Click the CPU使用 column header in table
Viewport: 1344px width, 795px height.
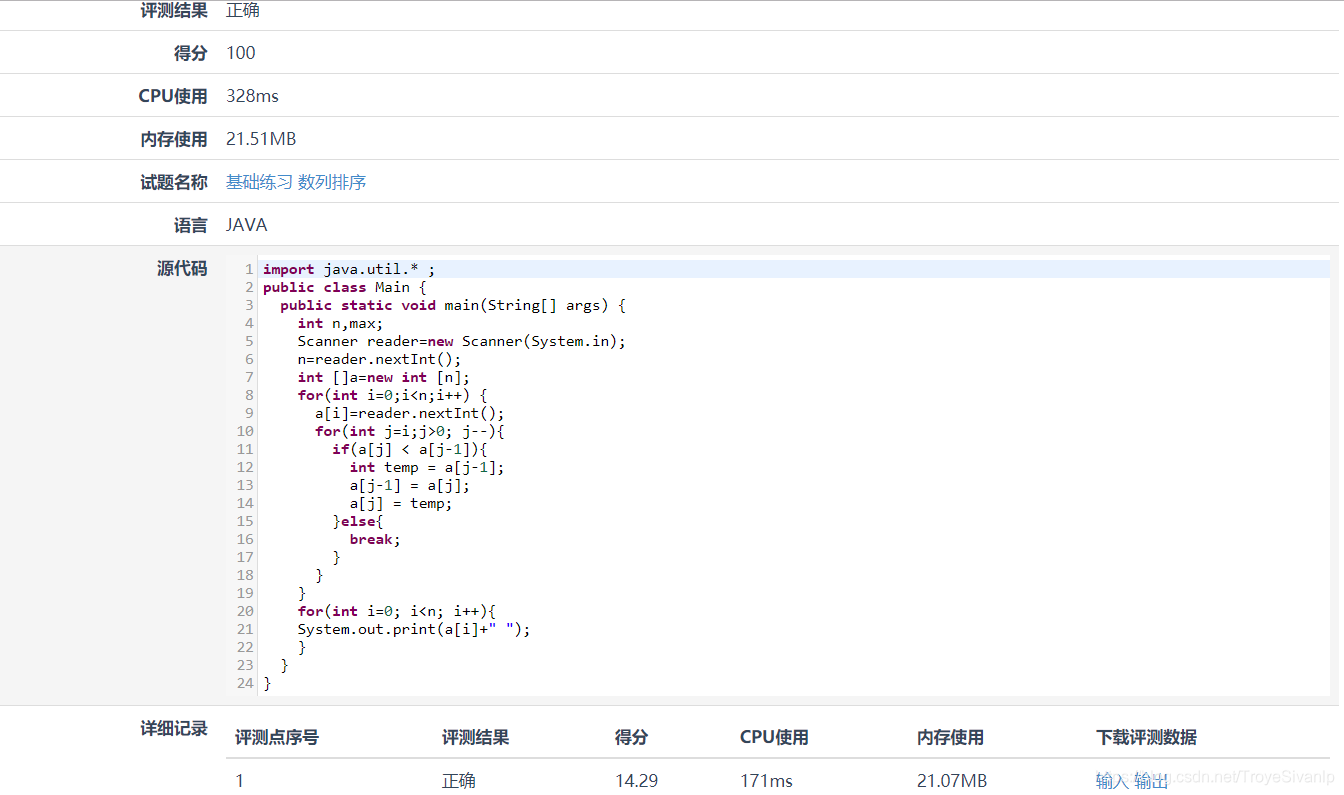point(774,738)
